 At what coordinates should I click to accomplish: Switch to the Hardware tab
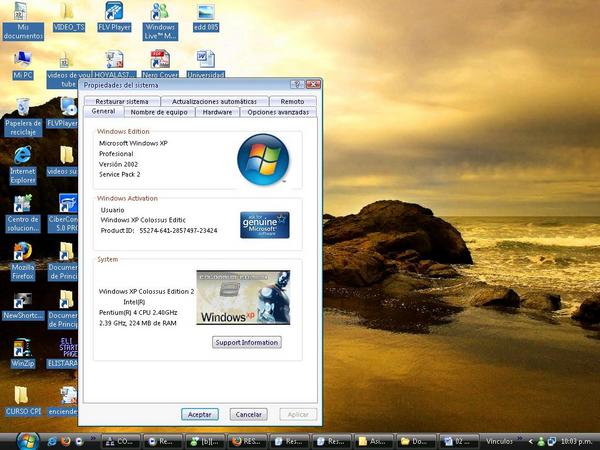[x=217, y=112]
